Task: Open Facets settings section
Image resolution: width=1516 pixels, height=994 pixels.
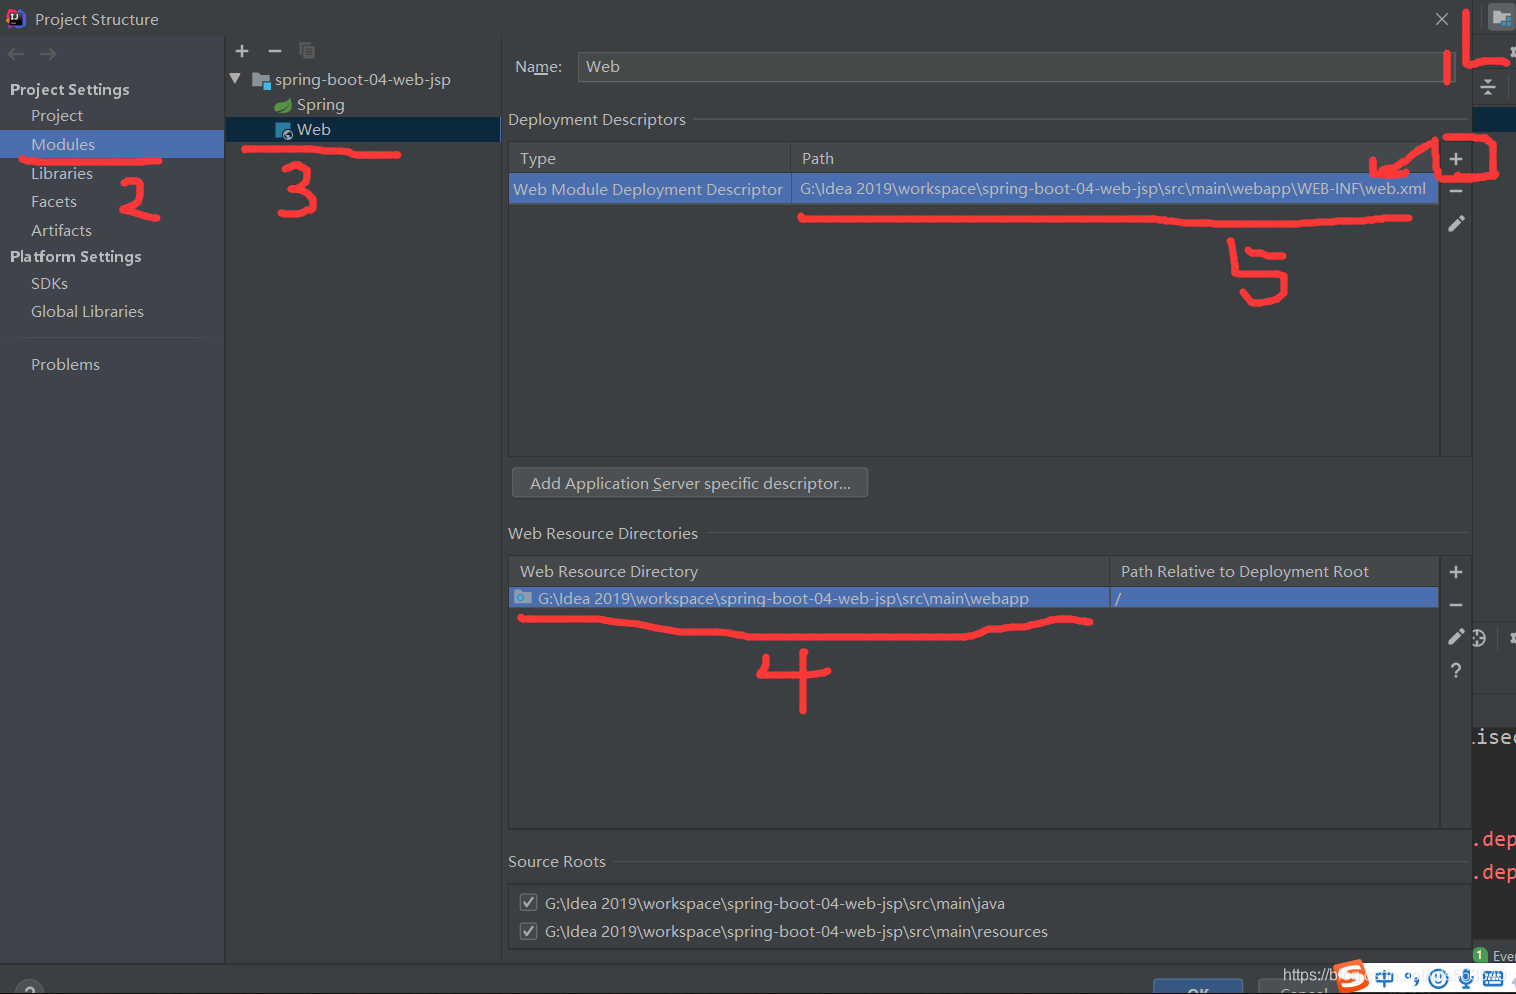Action: click(54, 202)
